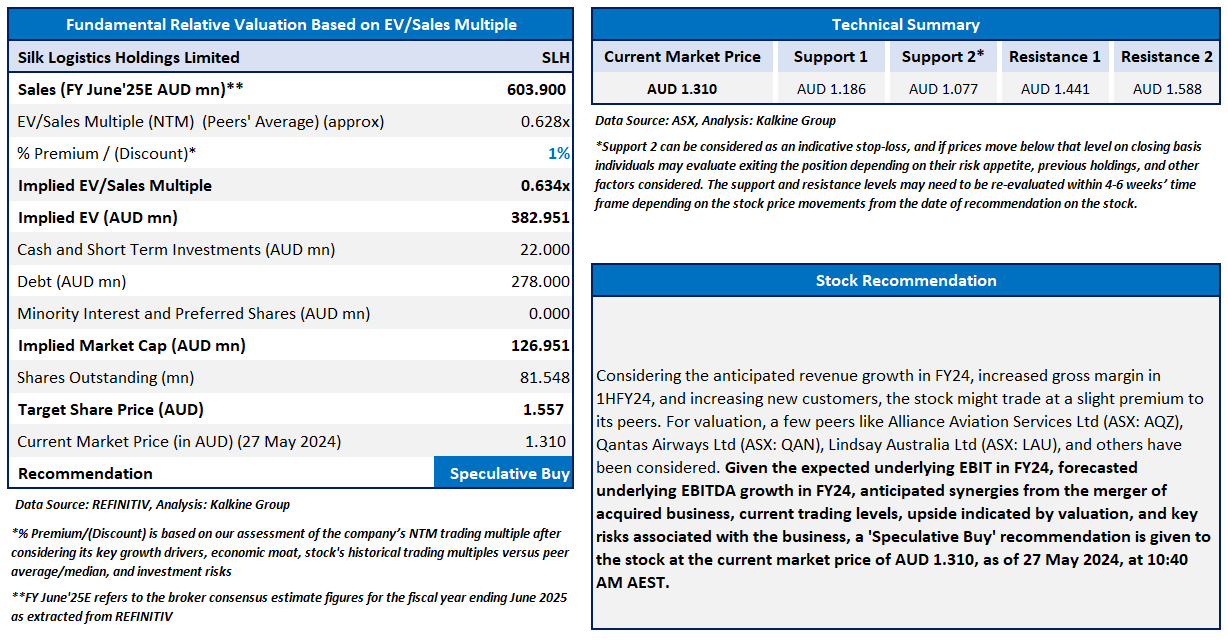Click the 1.310 value in the valuation table
1228x640 pixels.
[x=548, y=441]
